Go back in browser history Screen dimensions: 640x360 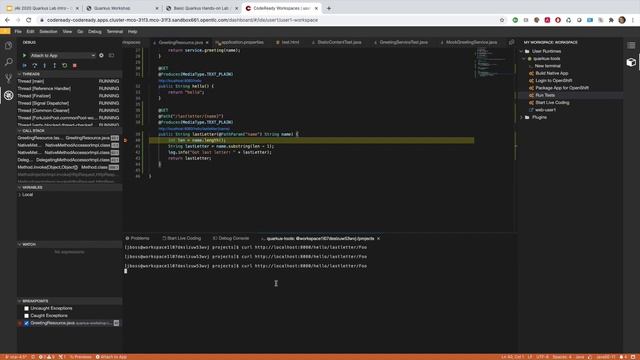coord(7,20)
